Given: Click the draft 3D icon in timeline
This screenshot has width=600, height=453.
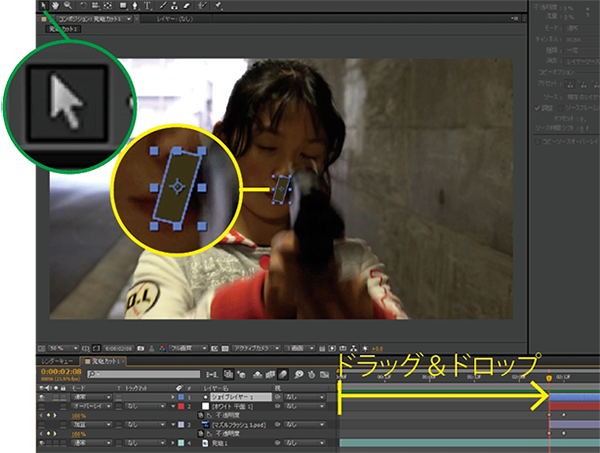Looking at the screenshot, I should coord(241,375).
